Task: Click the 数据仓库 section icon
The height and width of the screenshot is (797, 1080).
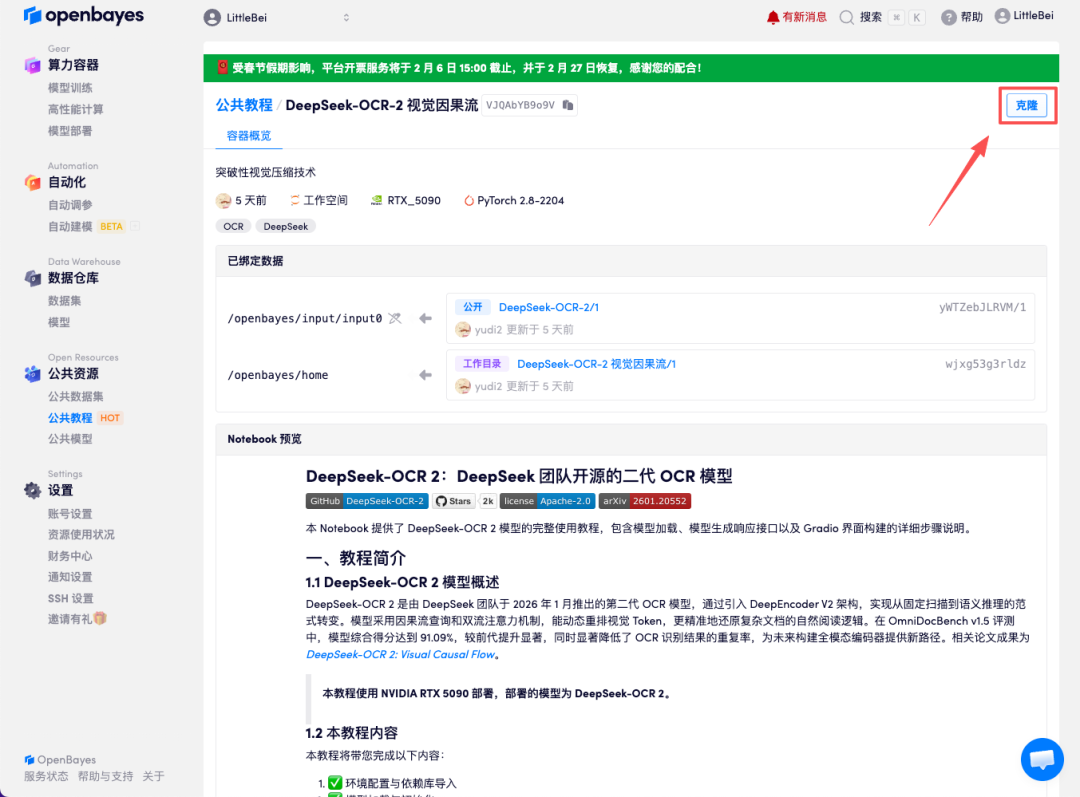Action: [32, 278]
